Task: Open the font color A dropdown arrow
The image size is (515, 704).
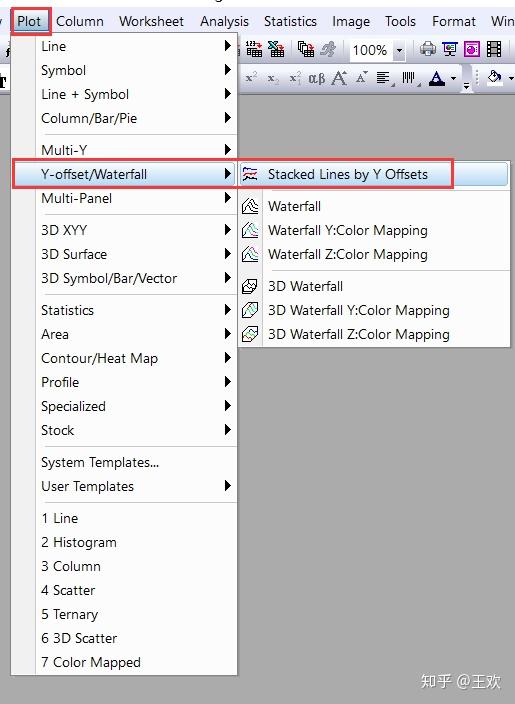Action: (453, 79)
